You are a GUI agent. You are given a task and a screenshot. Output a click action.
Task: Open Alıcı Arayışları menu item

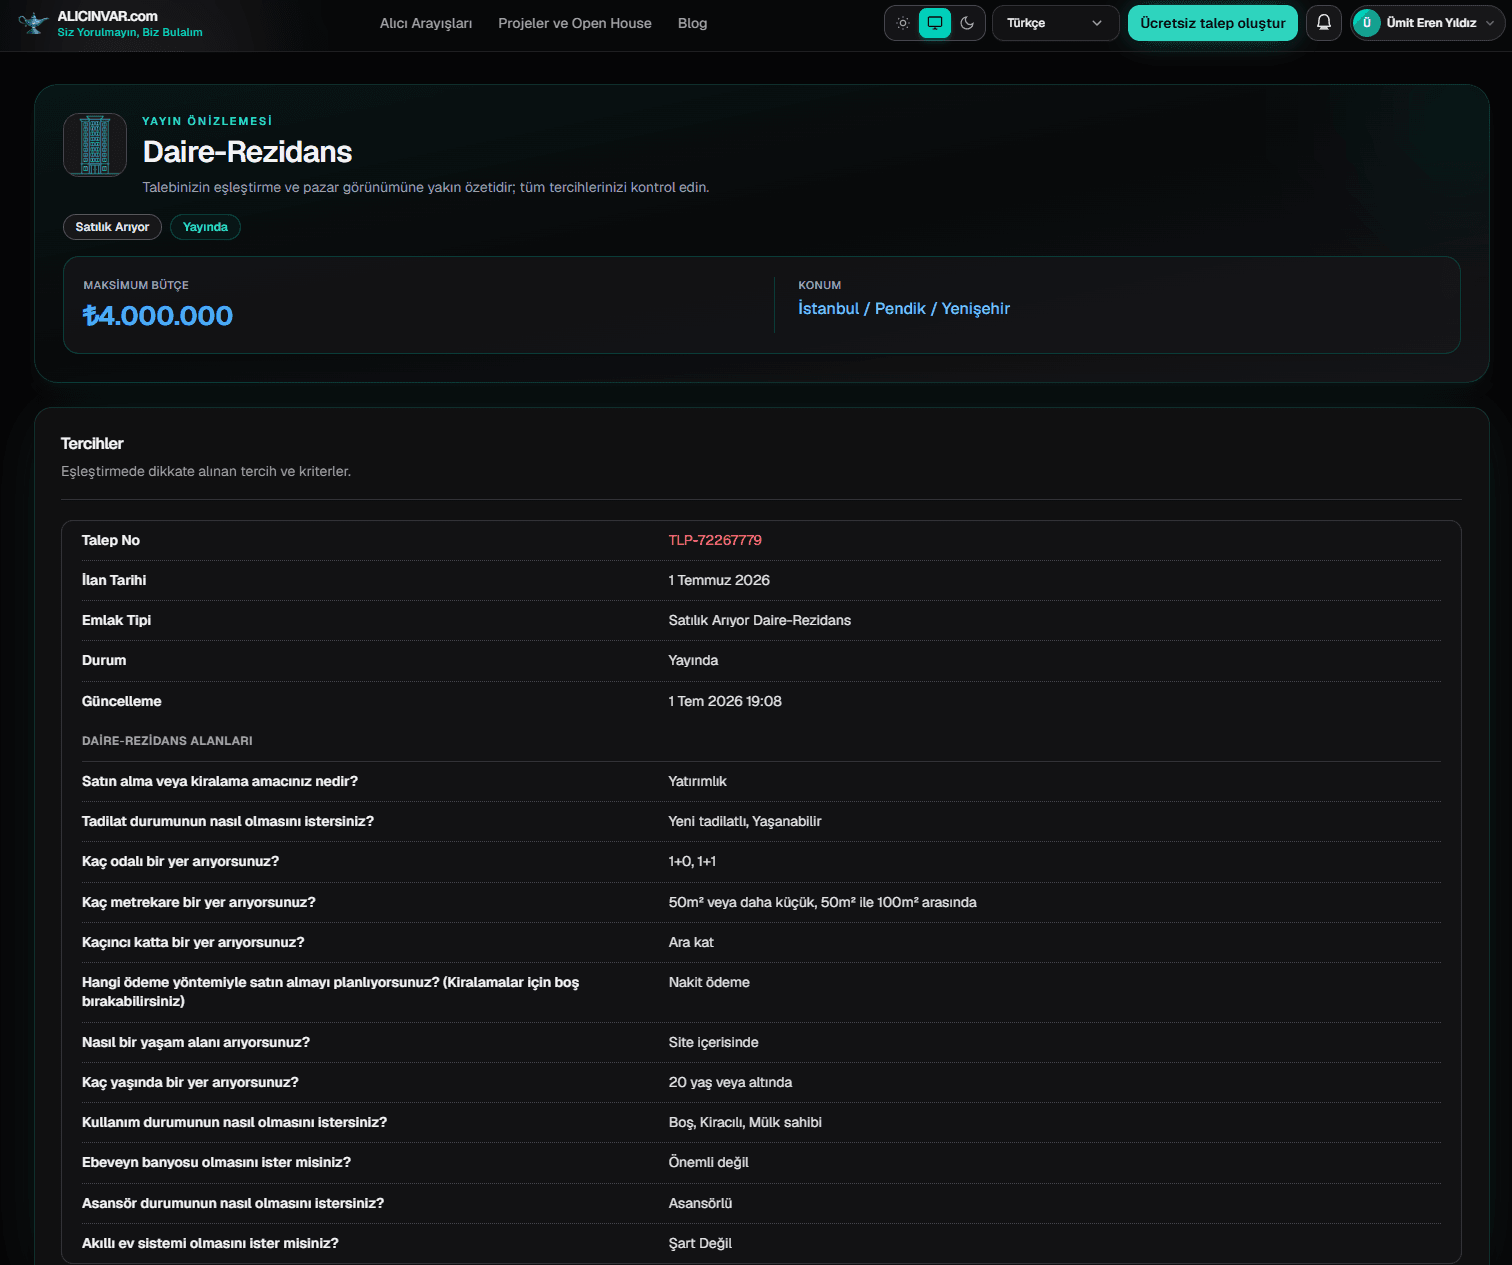[426, 23]
